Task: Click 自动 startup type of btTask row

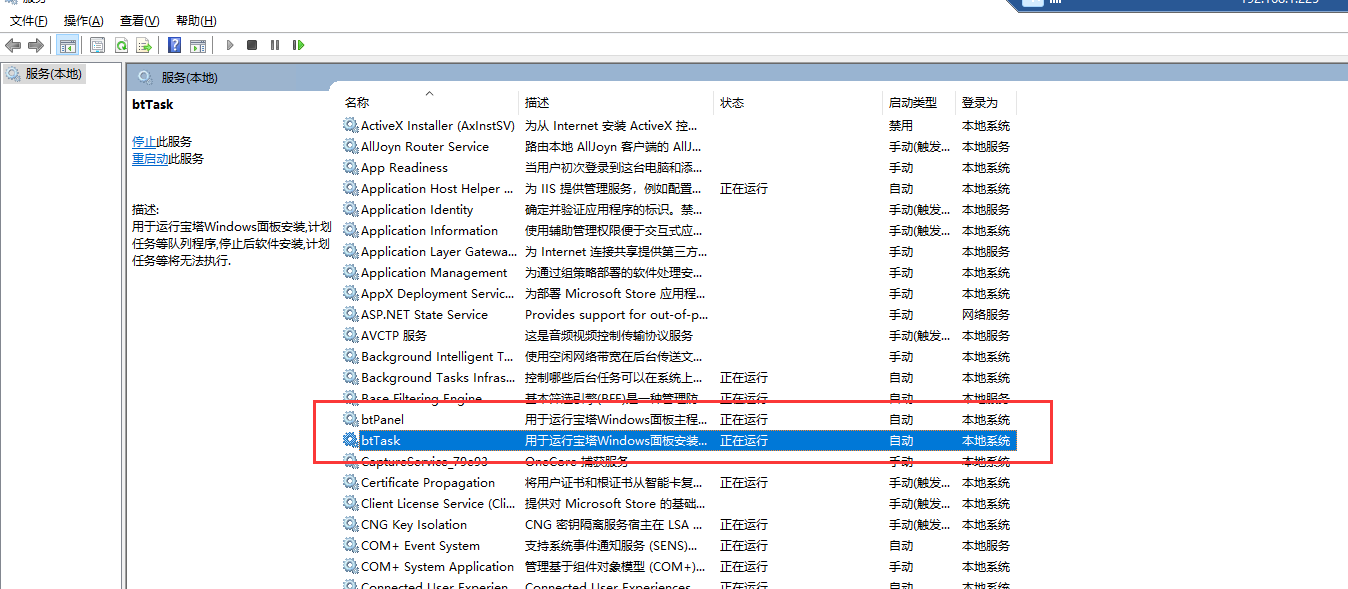Action: [x=901, y=441]
